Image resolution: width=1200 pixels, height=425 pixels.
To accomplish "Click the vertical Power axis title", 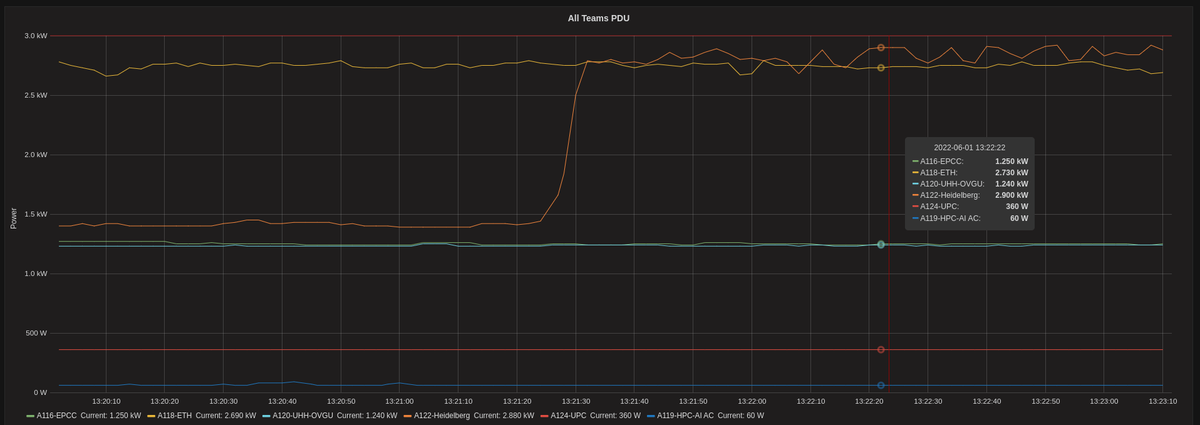I will tap(13, 218).
